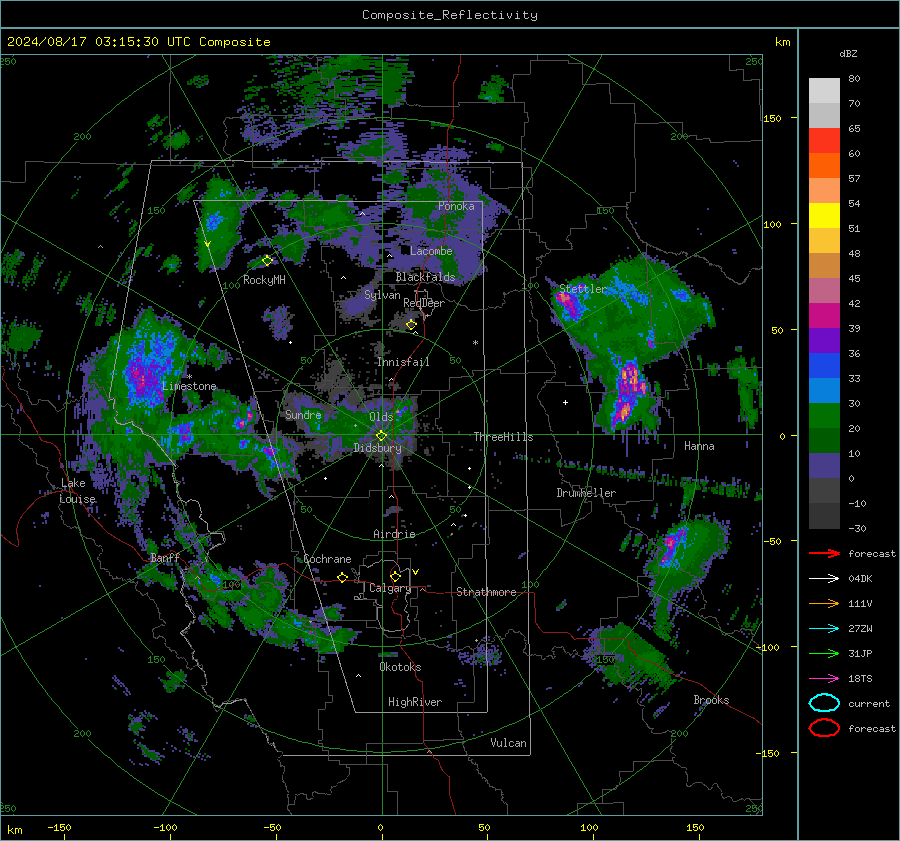Click the yellow diamond marker near Cochrane

342,578
